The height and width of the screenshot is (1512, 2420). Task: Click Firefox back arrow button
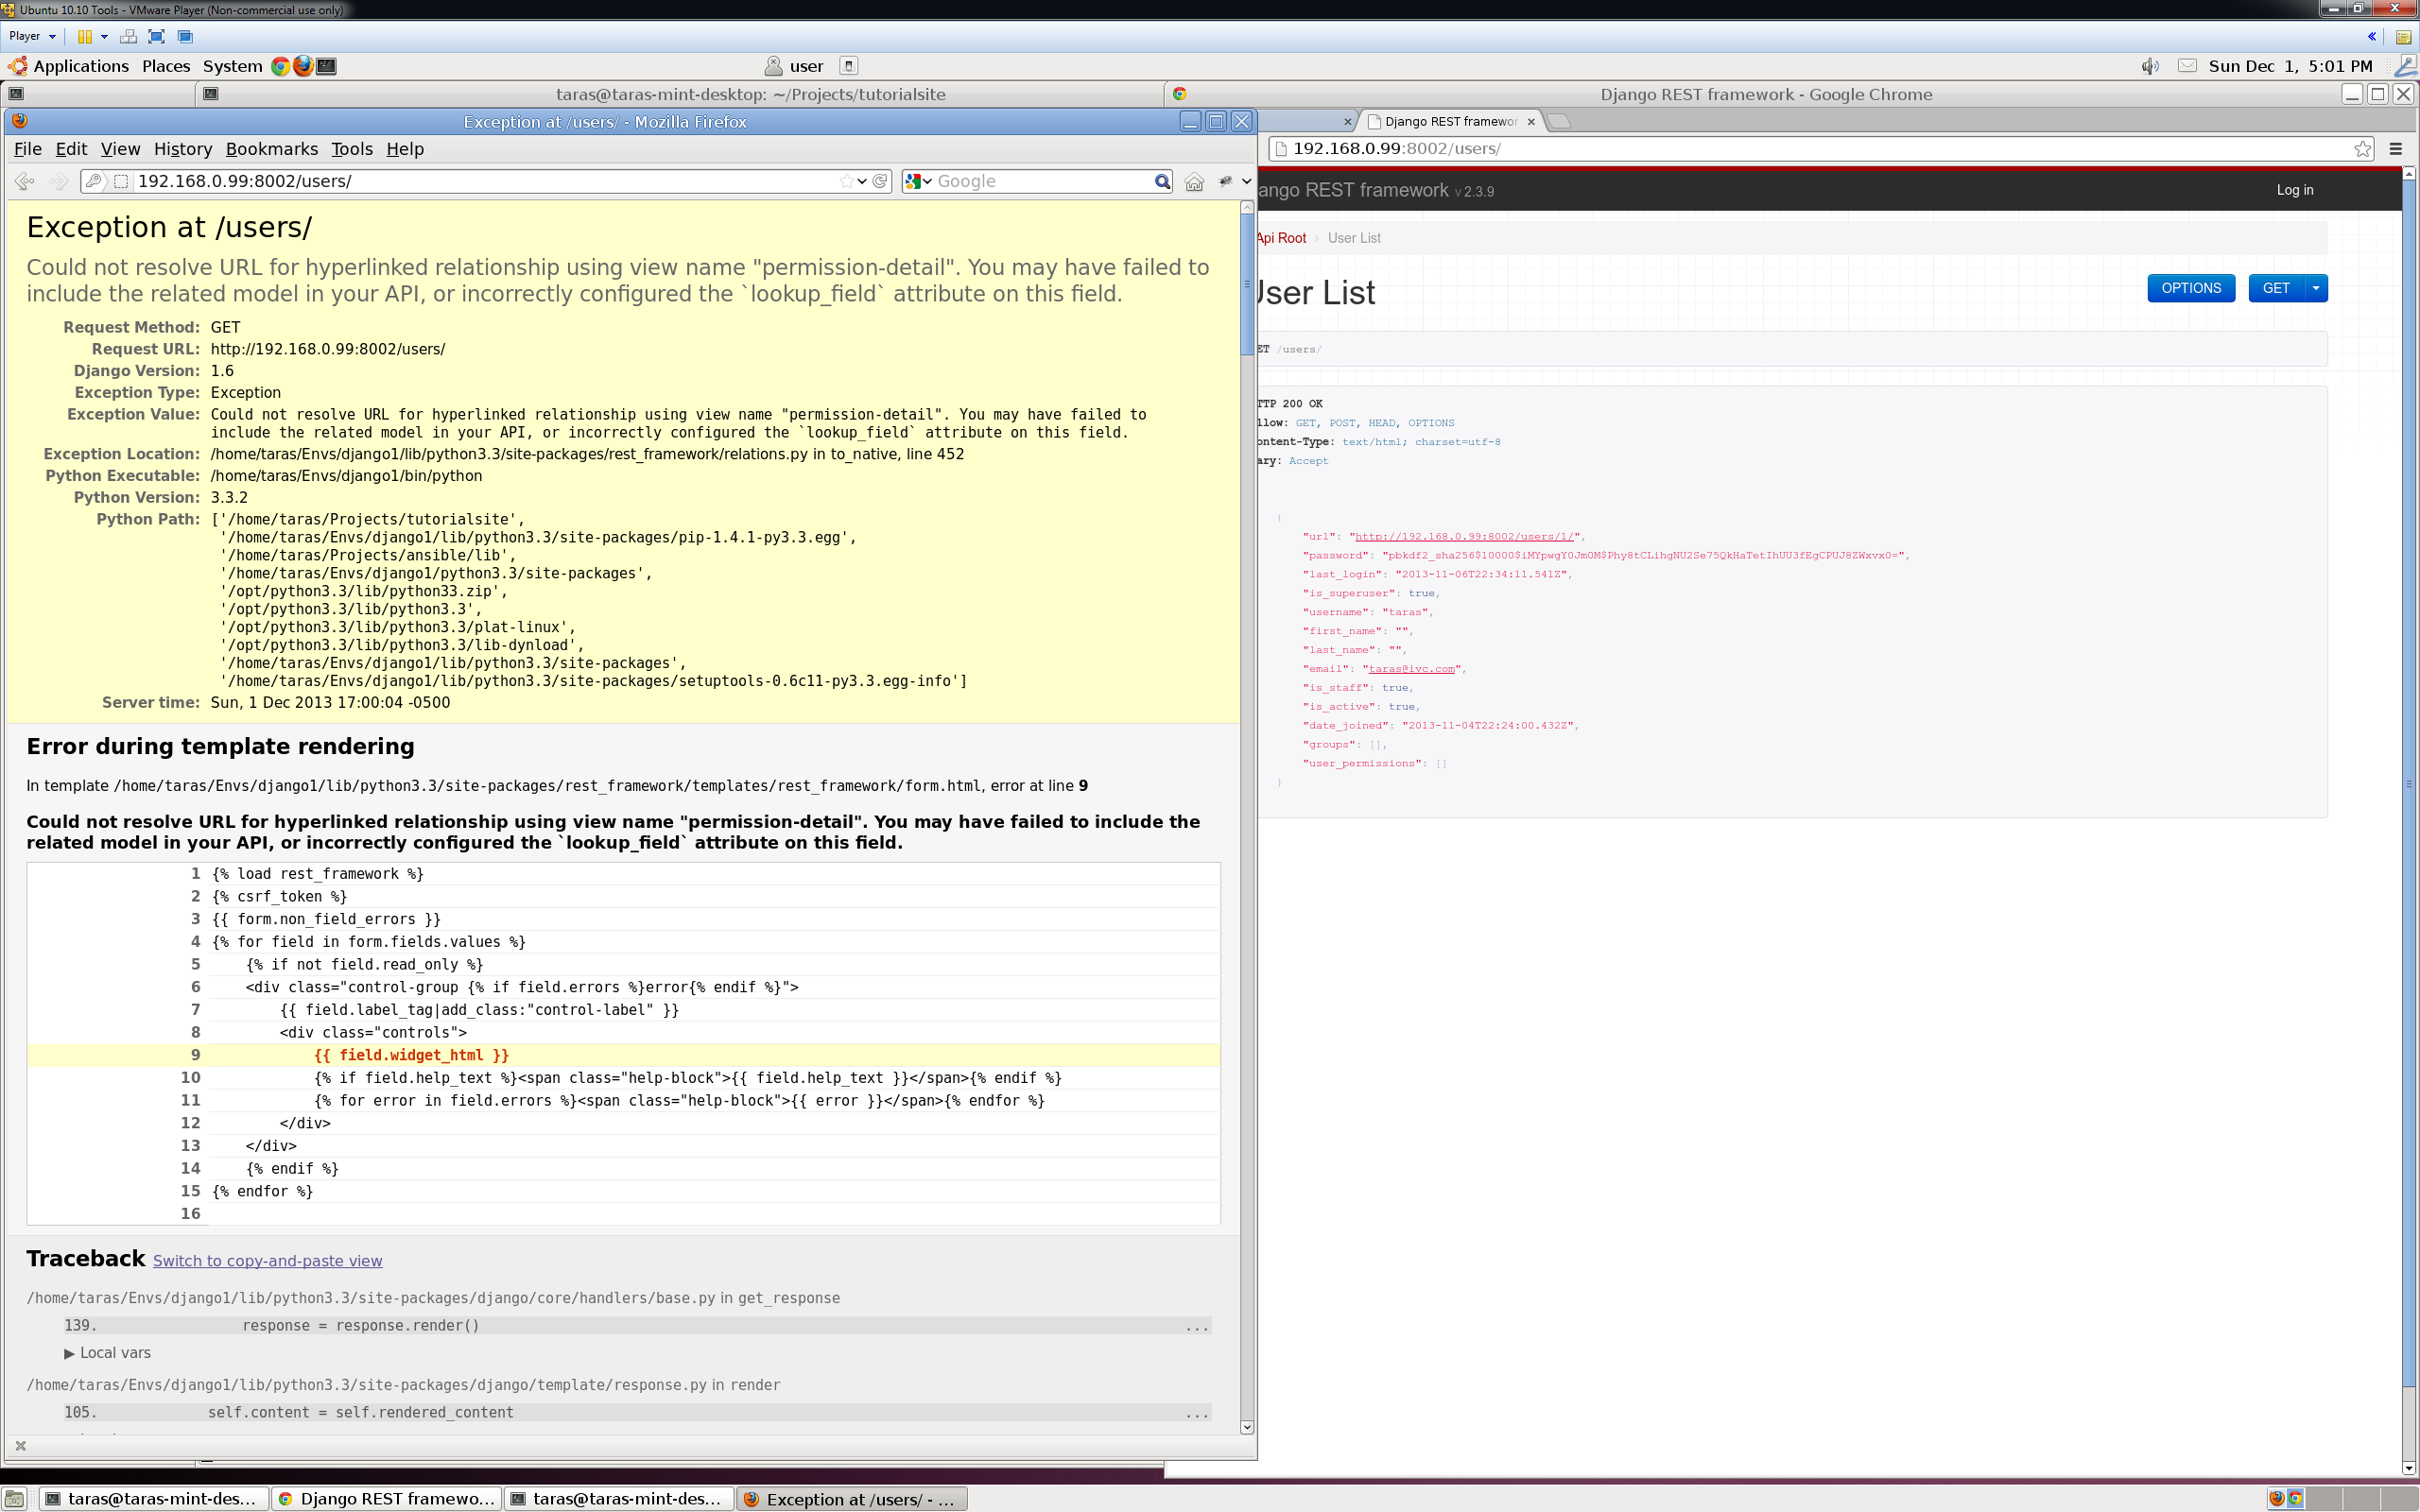(25, 181)
